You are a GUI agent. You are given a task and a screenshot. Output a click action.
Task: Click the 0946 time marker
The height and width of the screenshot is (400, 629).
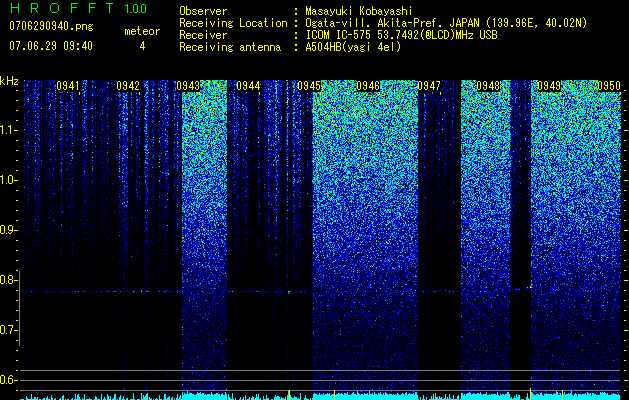(368, 86)
